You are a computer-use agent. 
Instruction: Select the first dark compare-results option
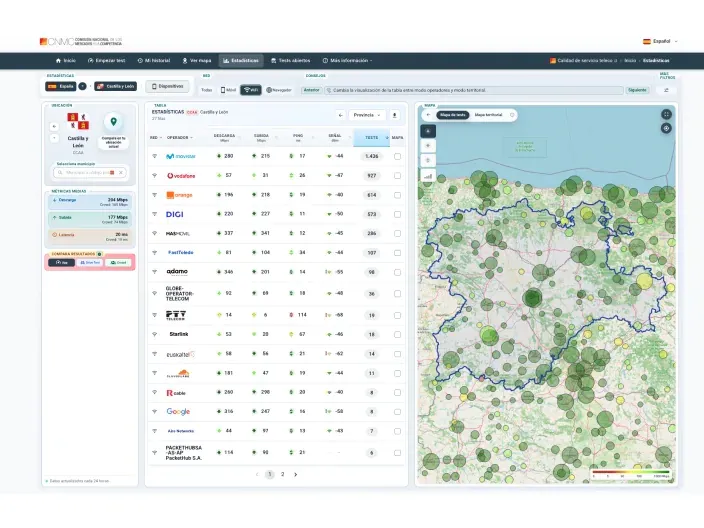(x=62, y=263)
